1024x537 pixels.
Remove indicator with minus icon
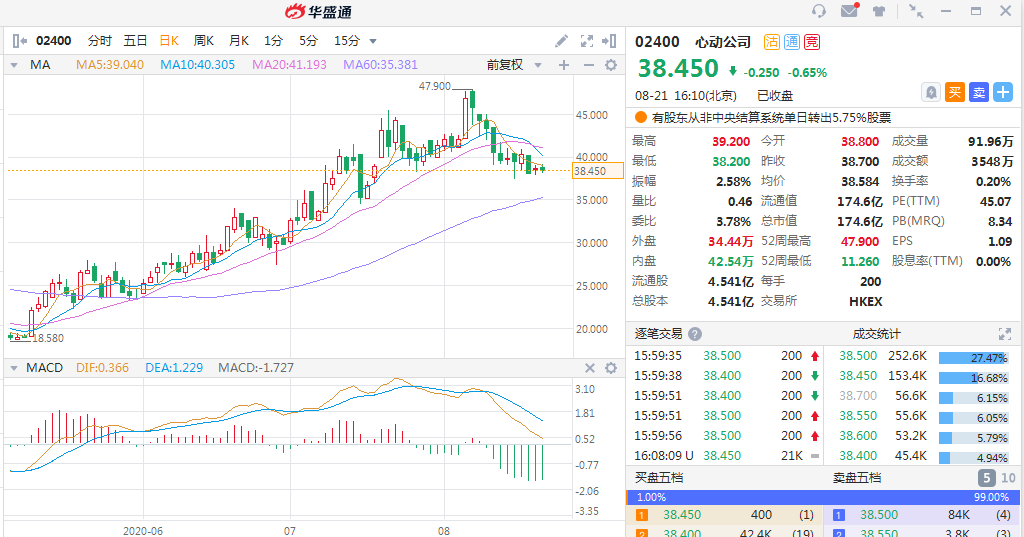(x=588, y=65)
